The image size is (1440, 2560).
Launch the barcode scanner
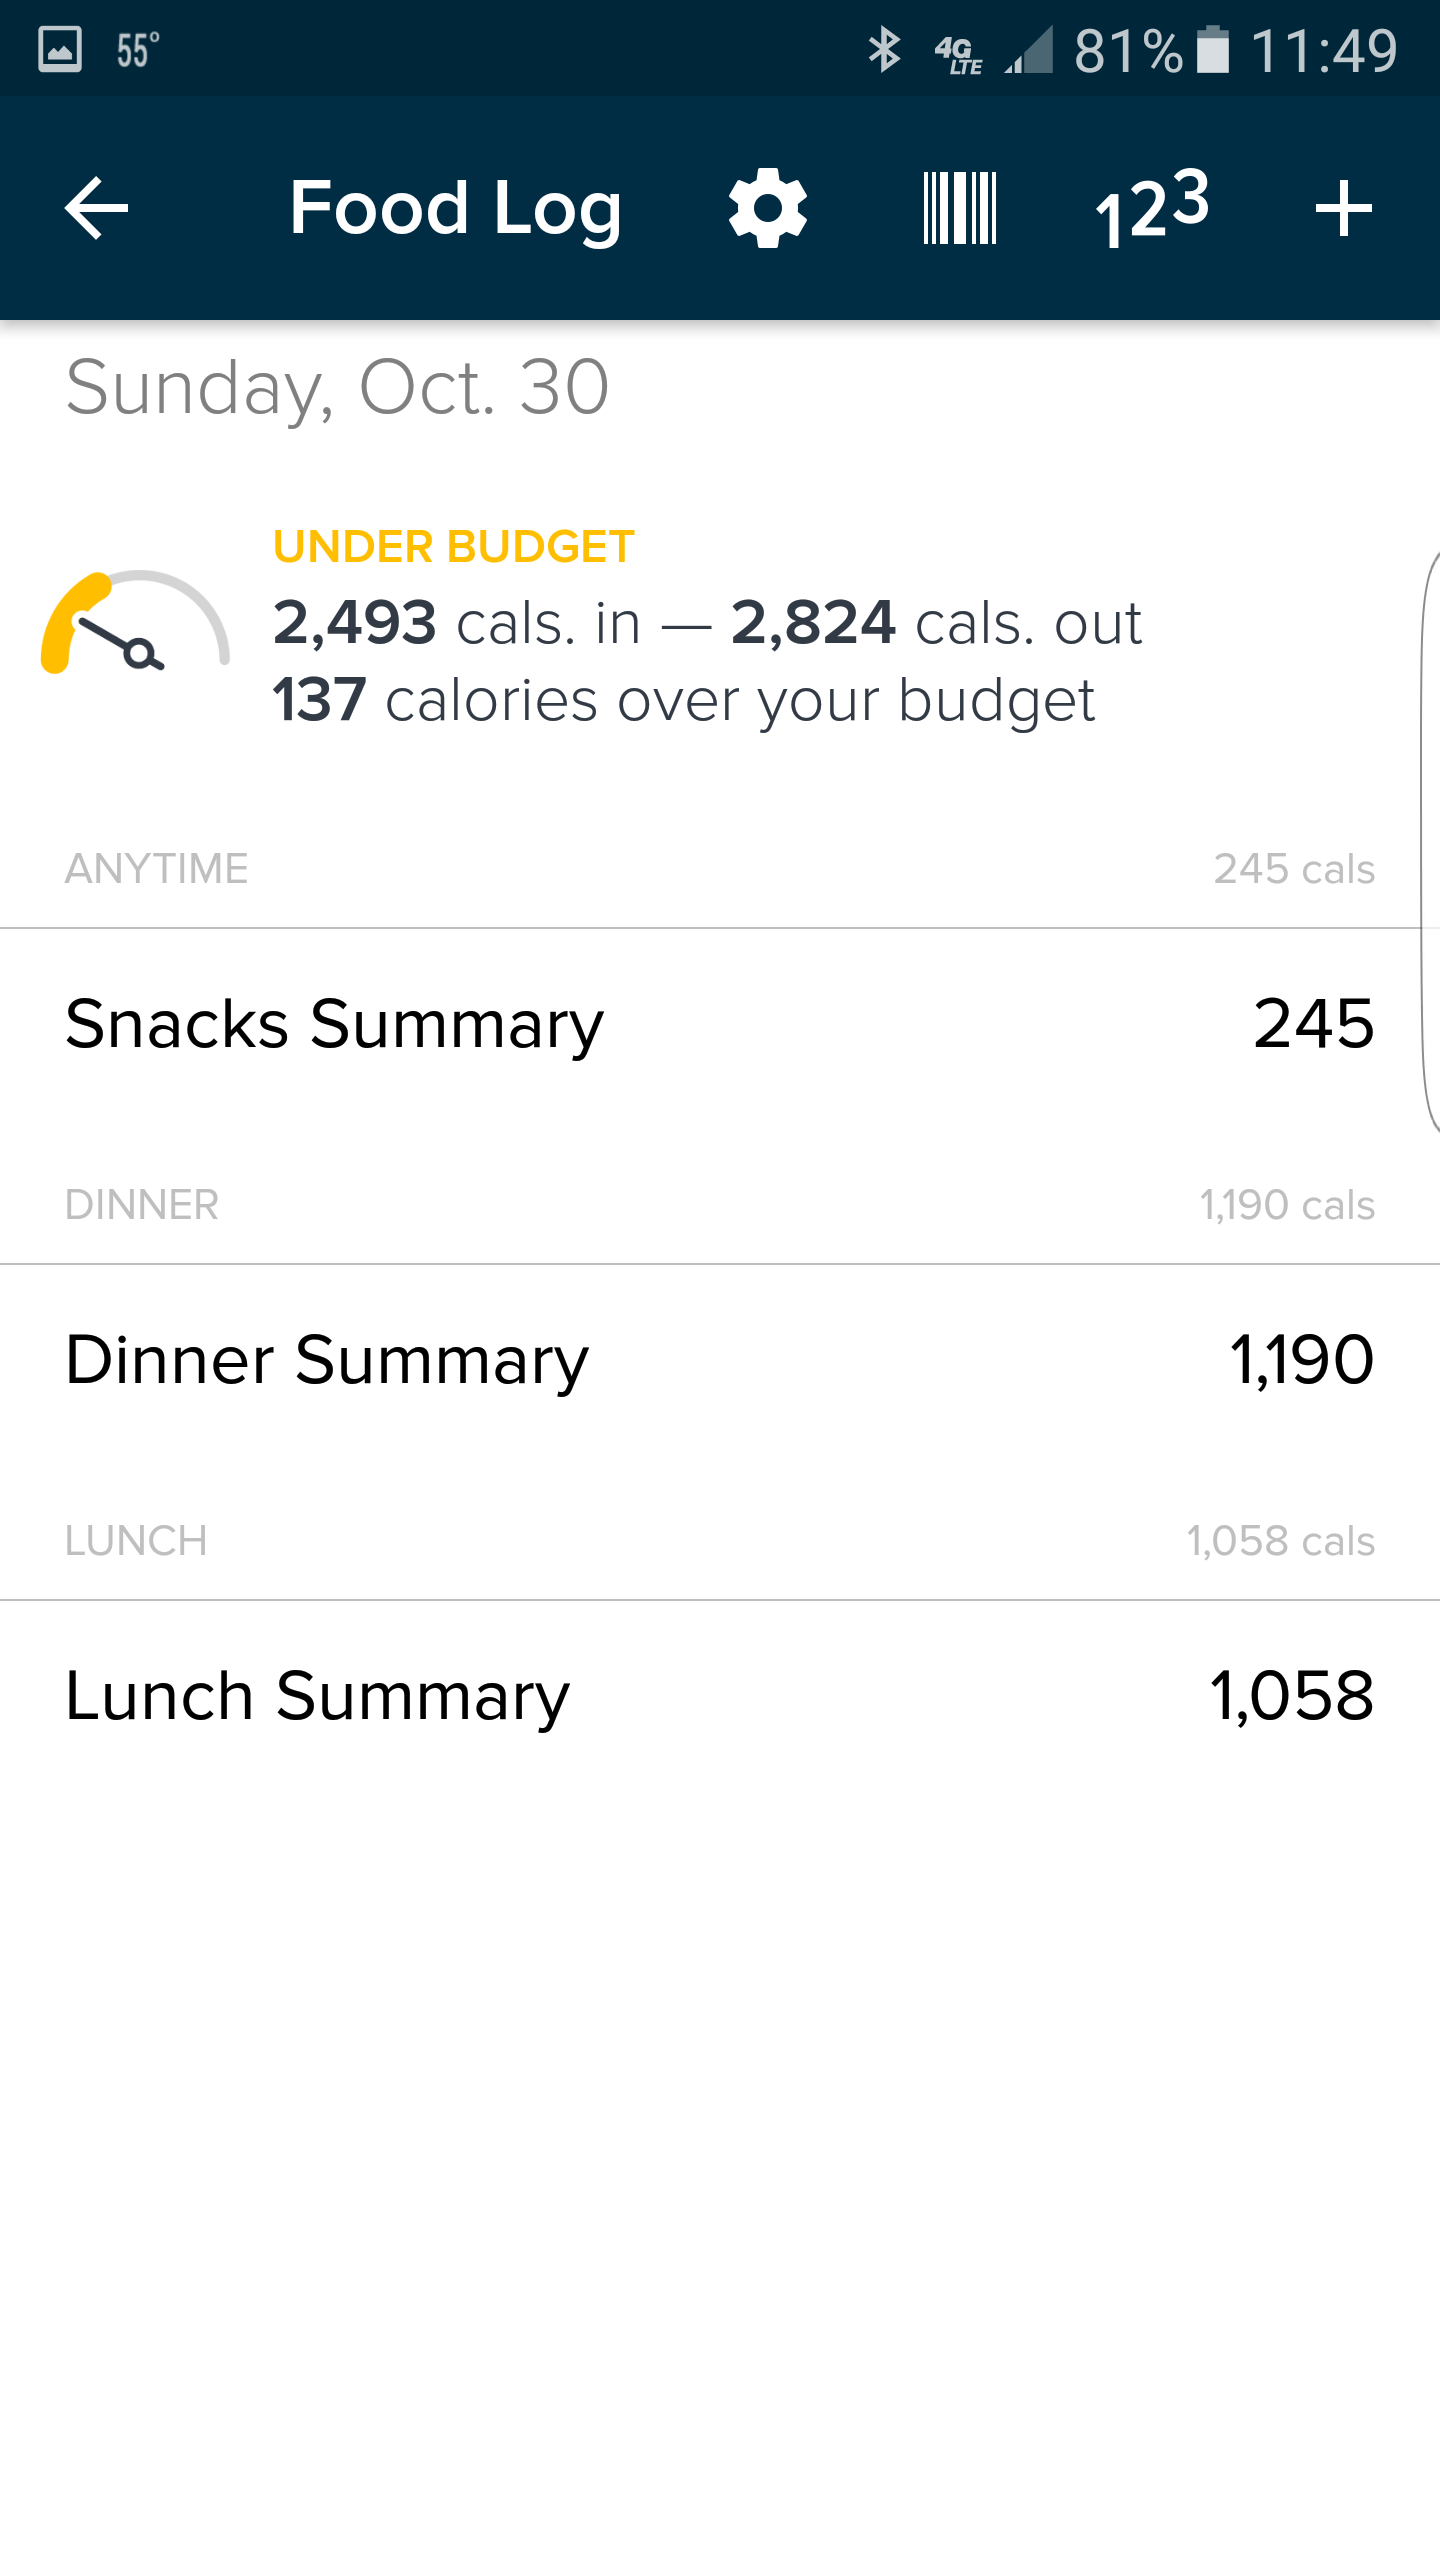coord(959,208)
